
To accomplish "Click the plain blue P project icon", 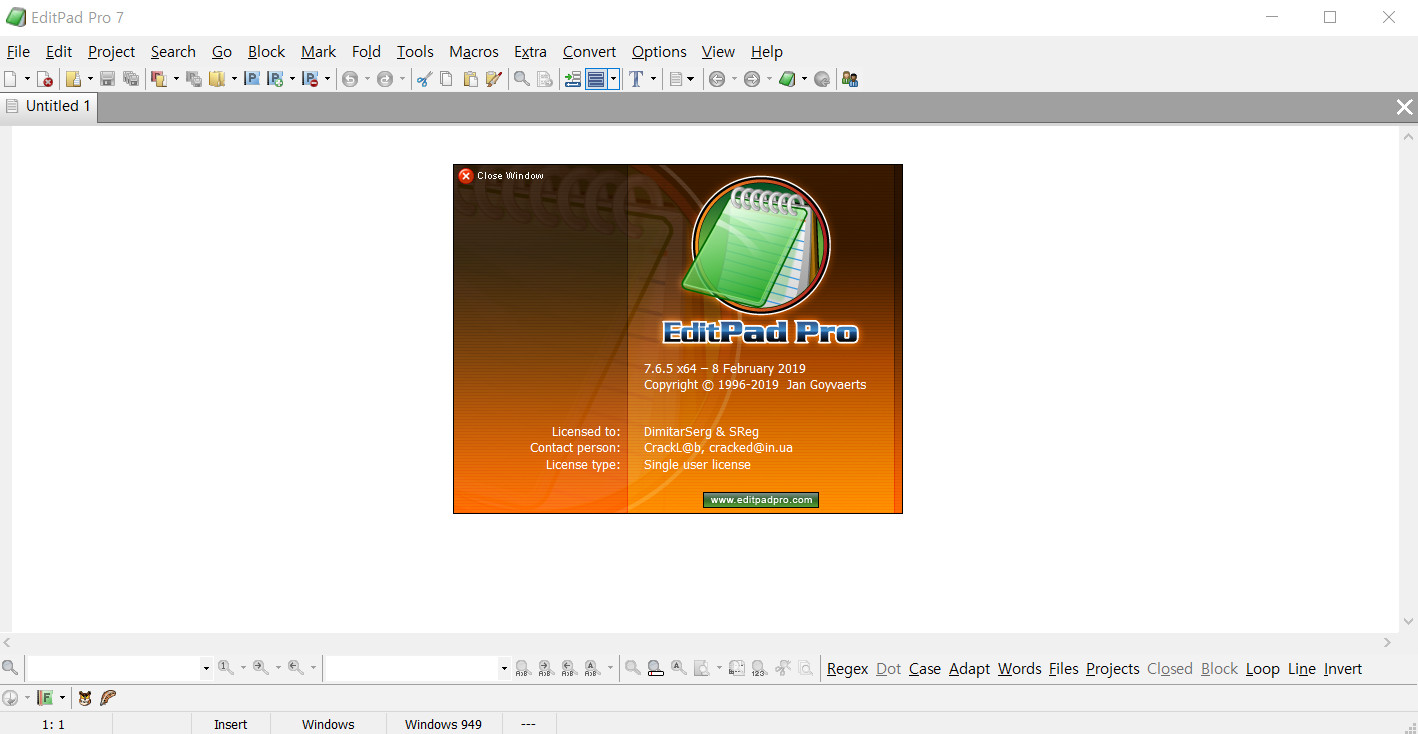I will [251, 79].
